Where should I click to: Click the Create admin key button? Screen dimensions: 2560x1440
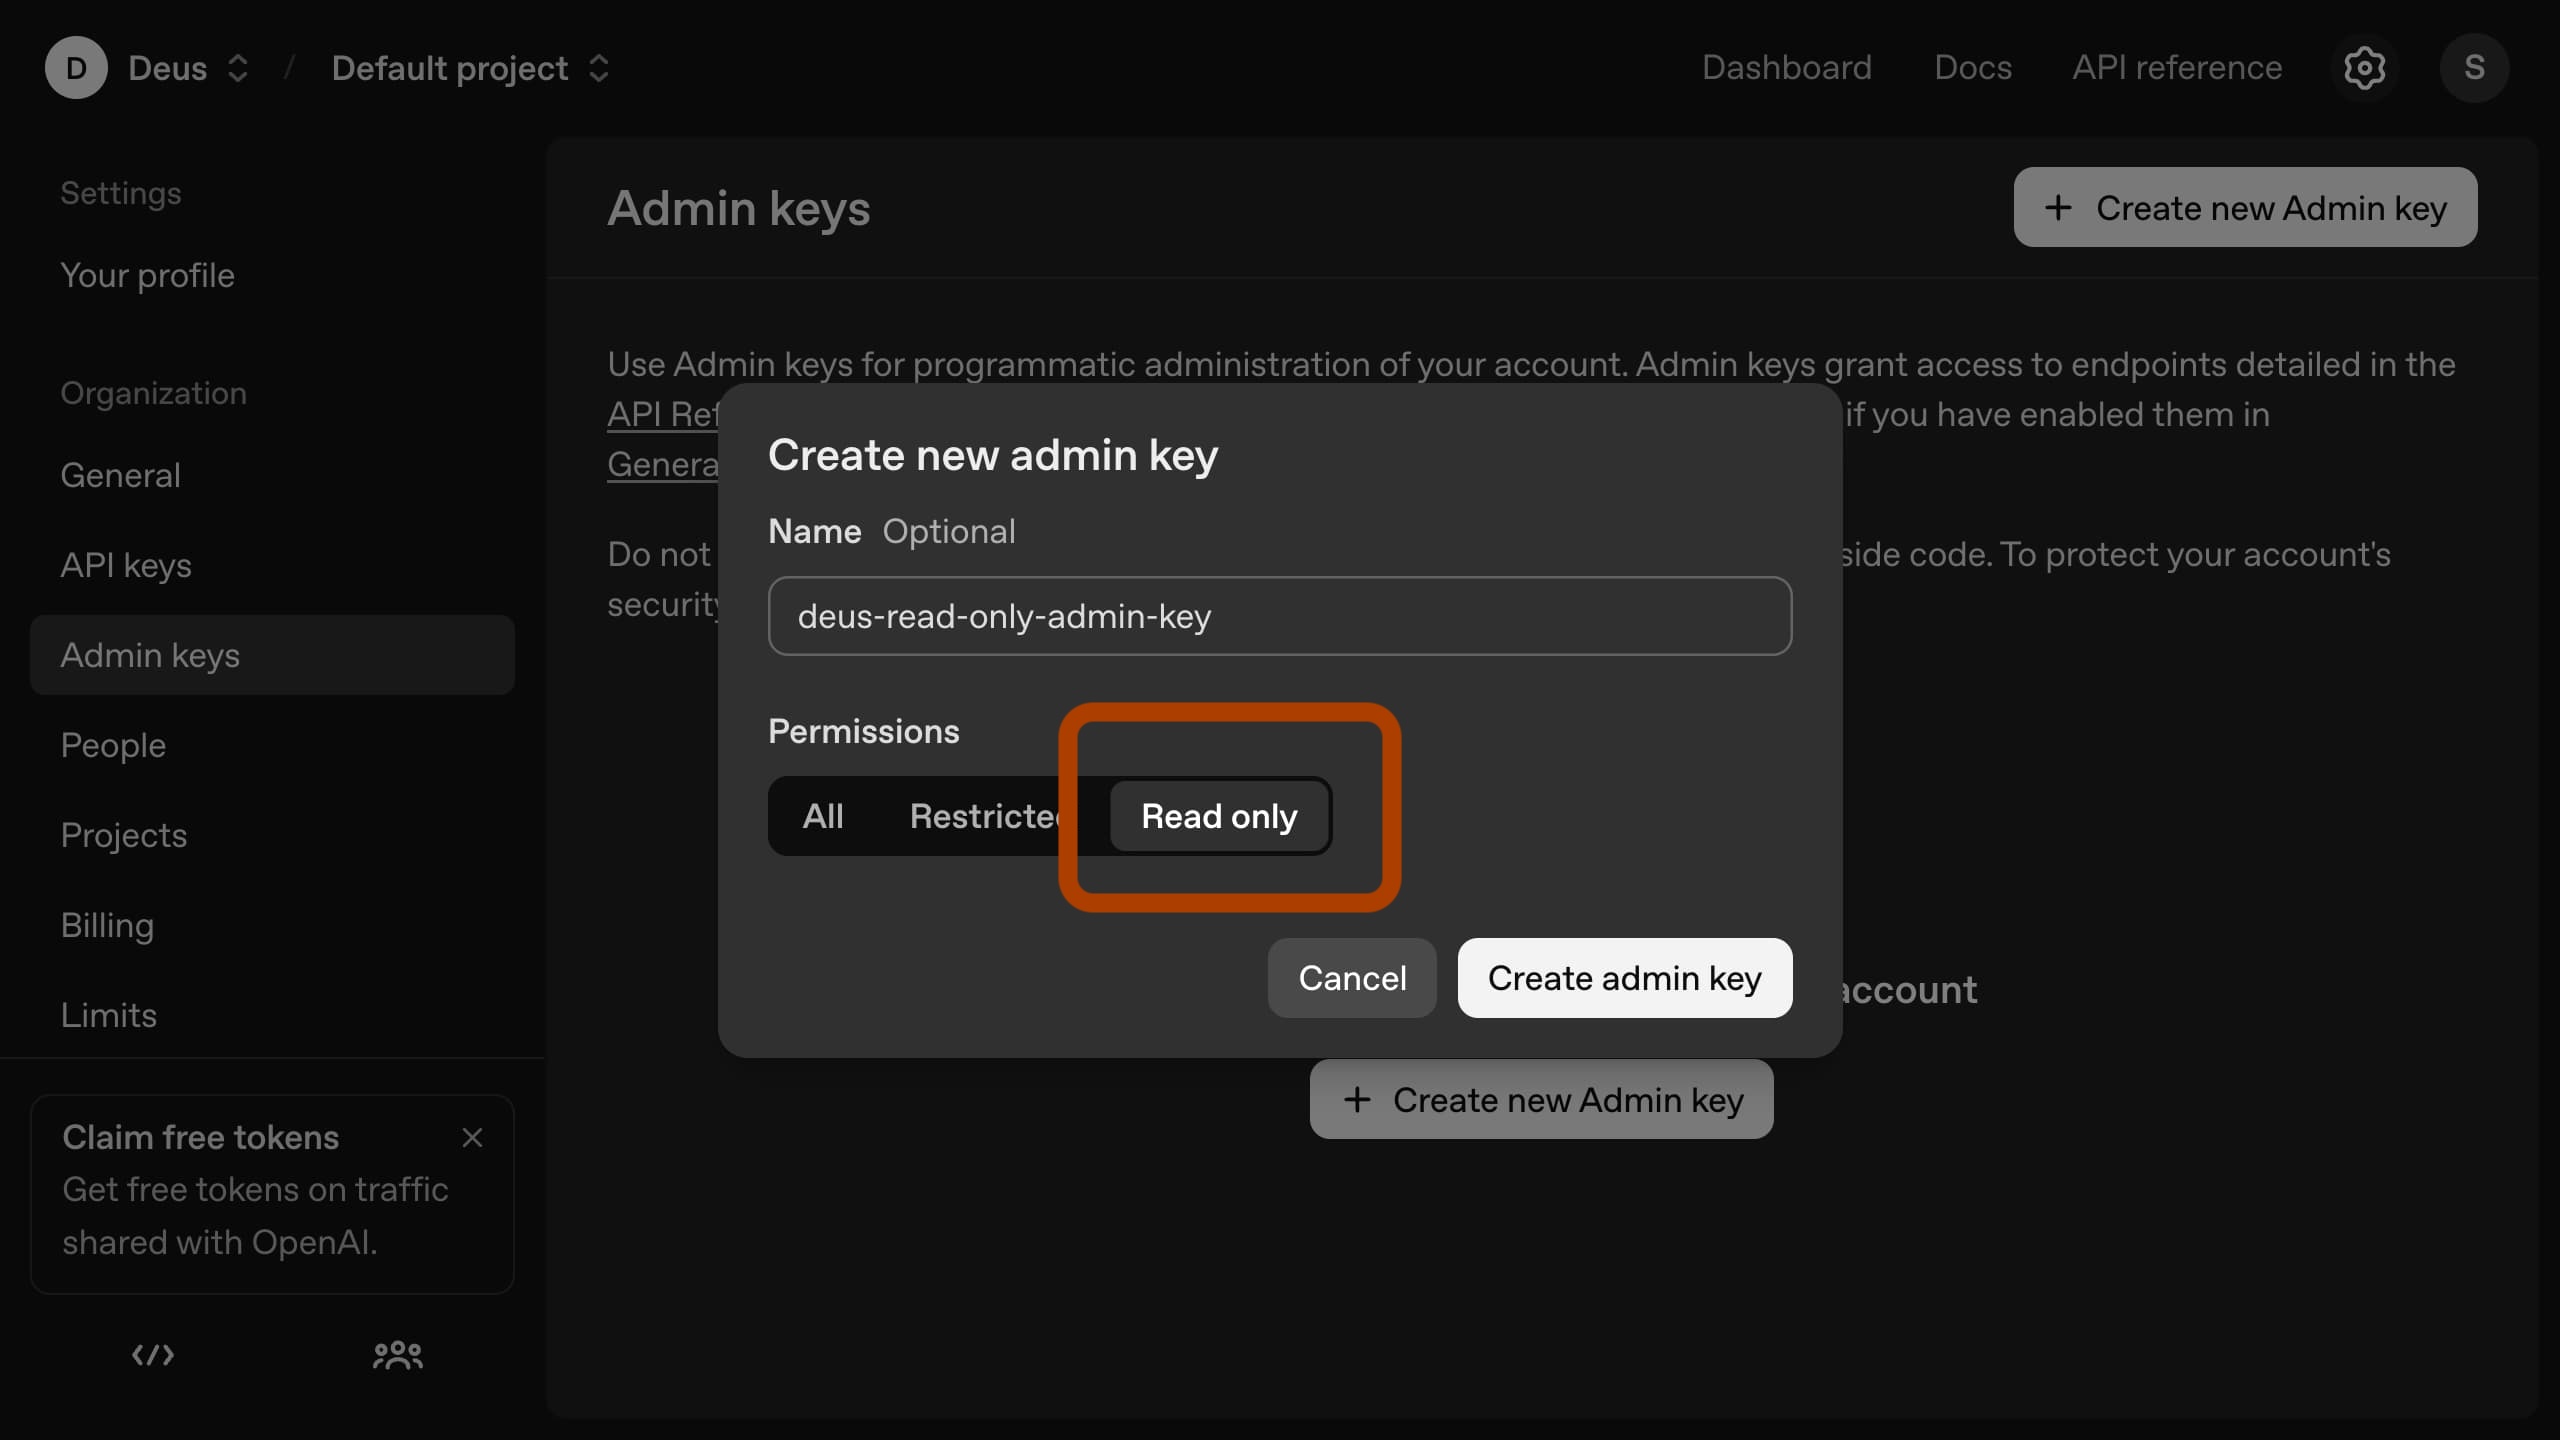[x=1624, y=978]
